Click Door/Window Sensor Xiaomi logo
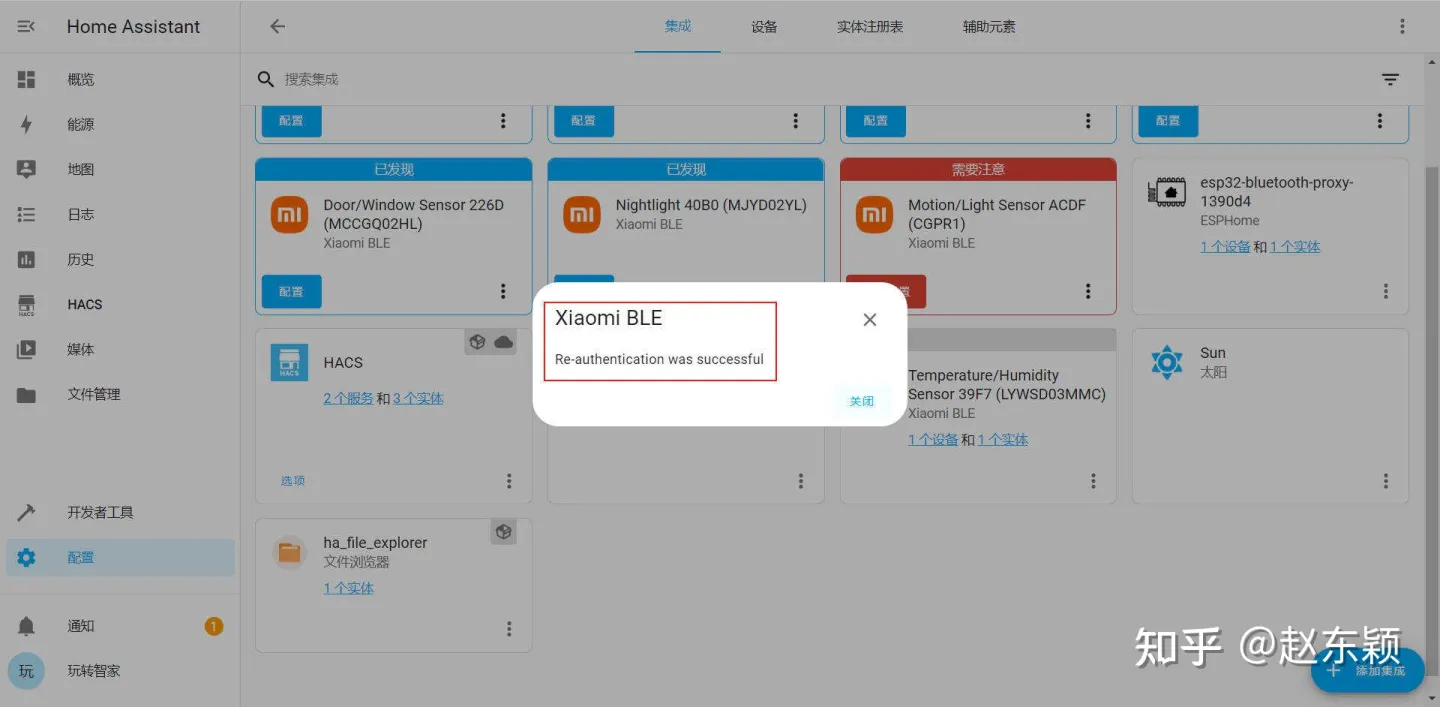This screenshot has height=707, width=1440. click(x=290, y=214)
